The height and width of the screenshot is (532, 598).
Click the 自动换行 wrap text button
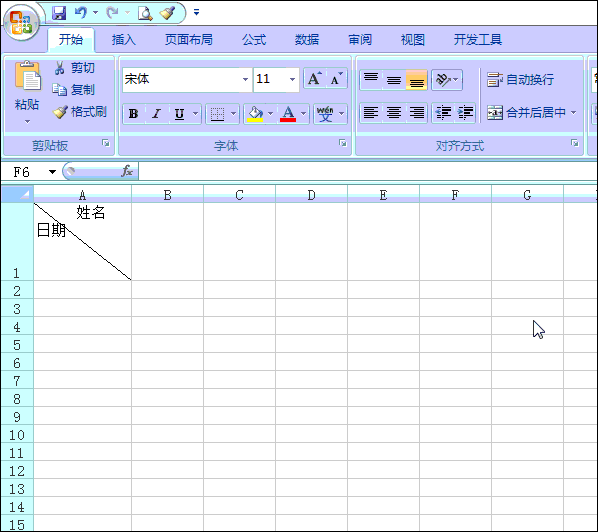click(520, 80)
